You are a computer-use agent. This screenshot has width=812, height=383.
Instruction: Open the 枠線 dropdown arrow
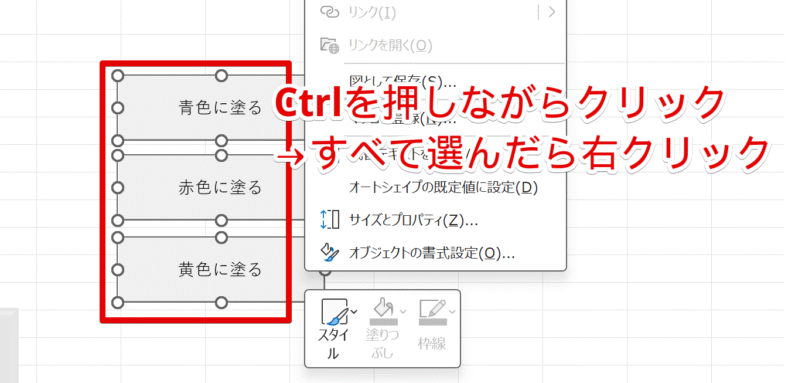coord(452,312)
